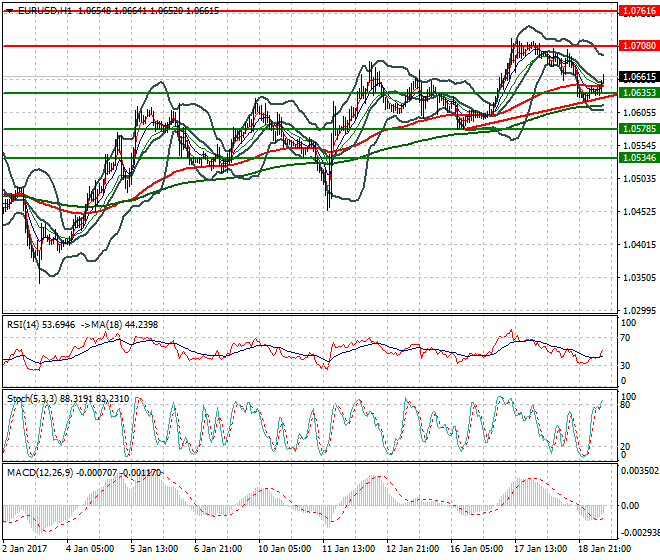Screen dimensions: 660x560
Task: Click the 1.05545 price scale value
Action: pos(639,146)
